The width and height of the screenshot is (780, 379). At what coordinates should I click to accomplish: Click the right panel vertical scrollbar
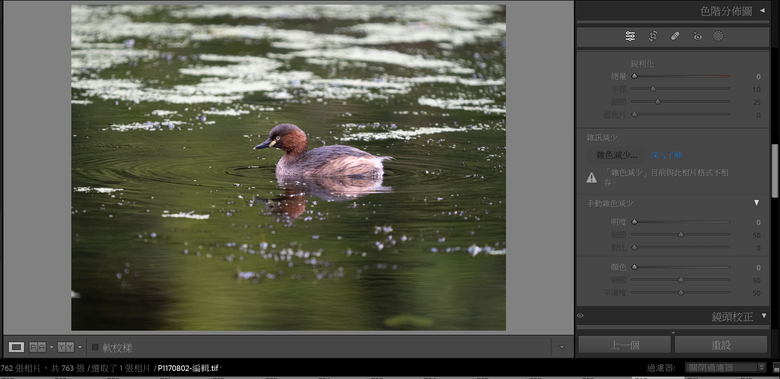click(x=774, y=171)
